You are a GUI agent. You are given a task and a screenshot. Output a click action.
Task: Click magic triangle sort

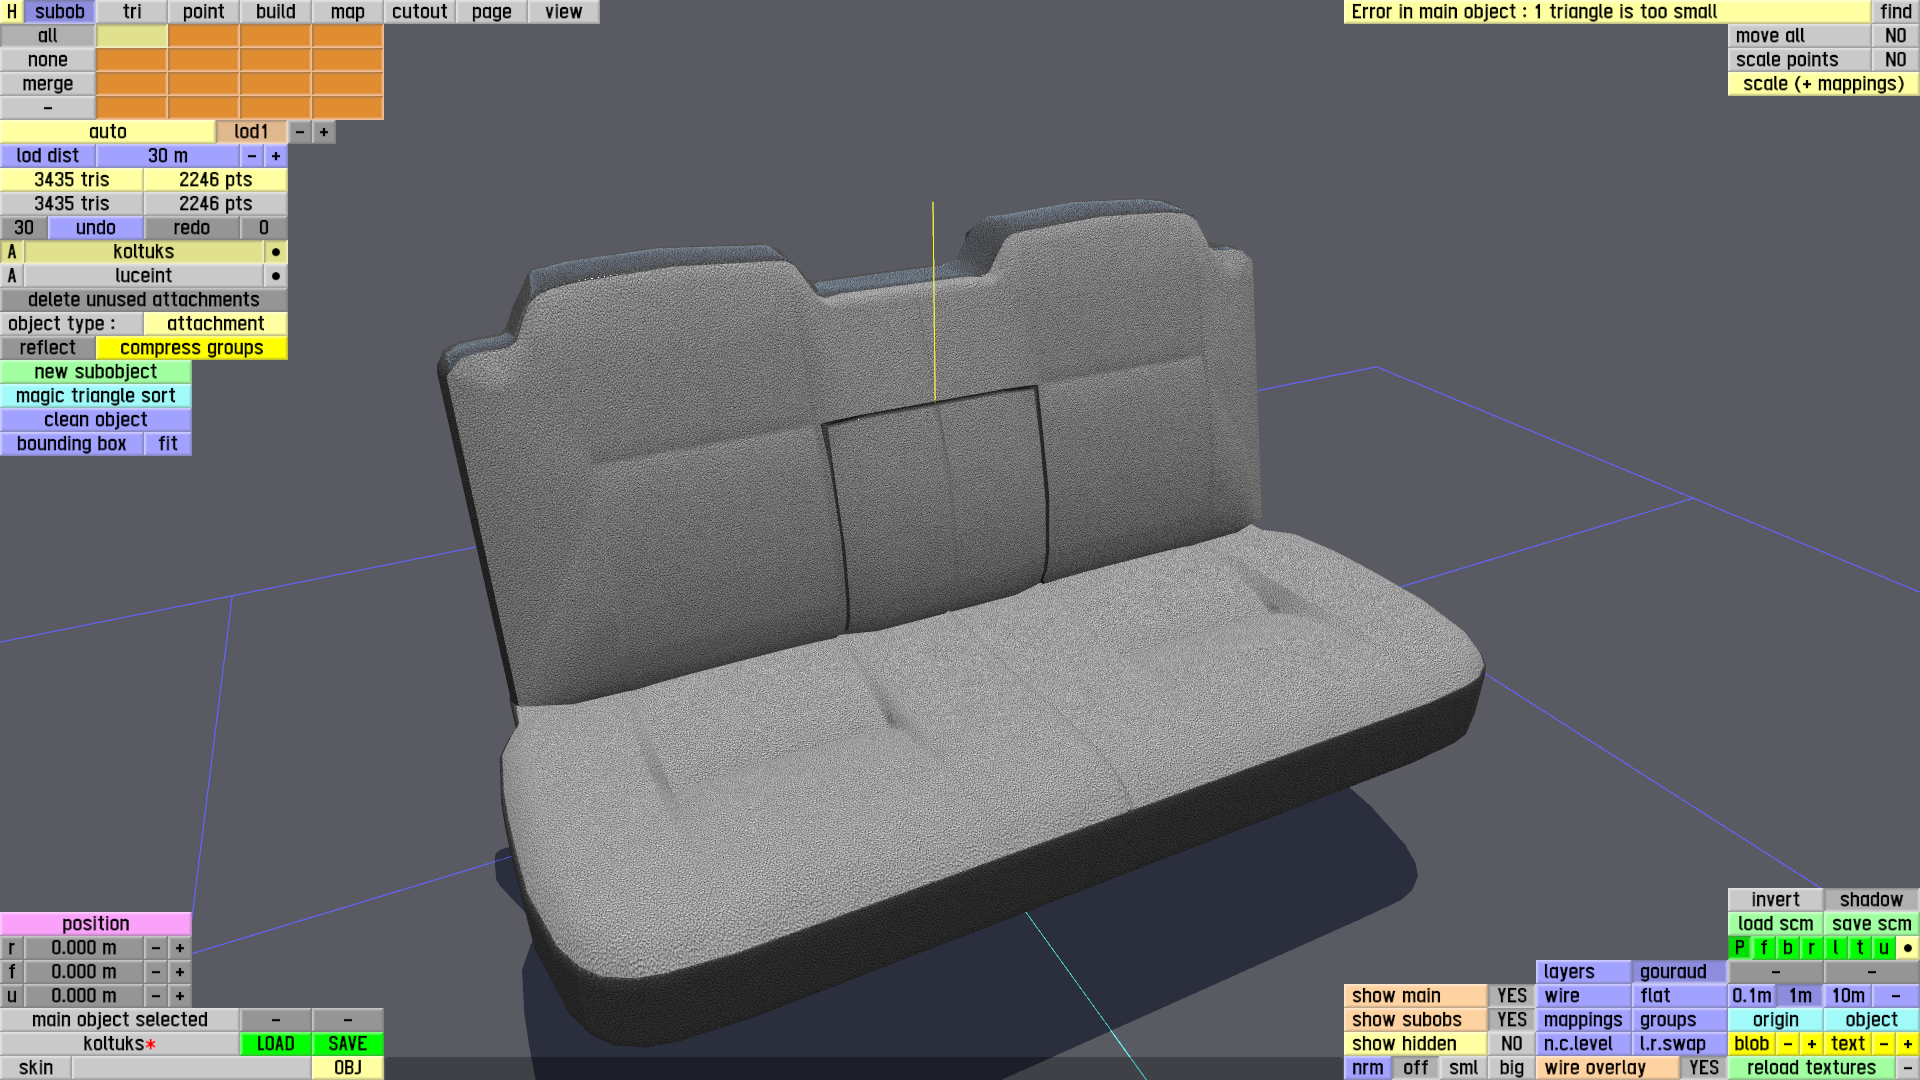coord(96,396)
